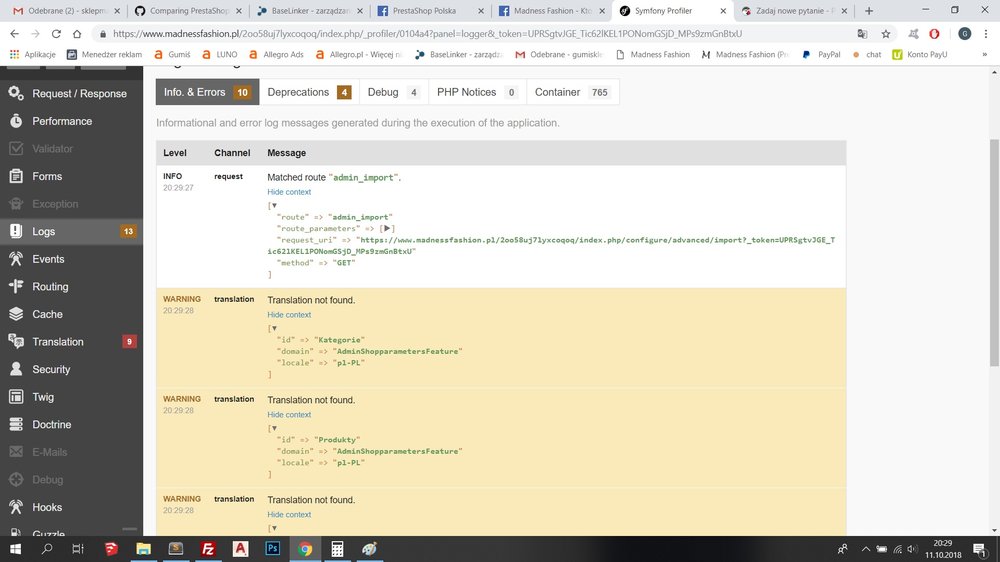Collapse the Kategorie context array
1000x562 pixels.
[274, 329]
